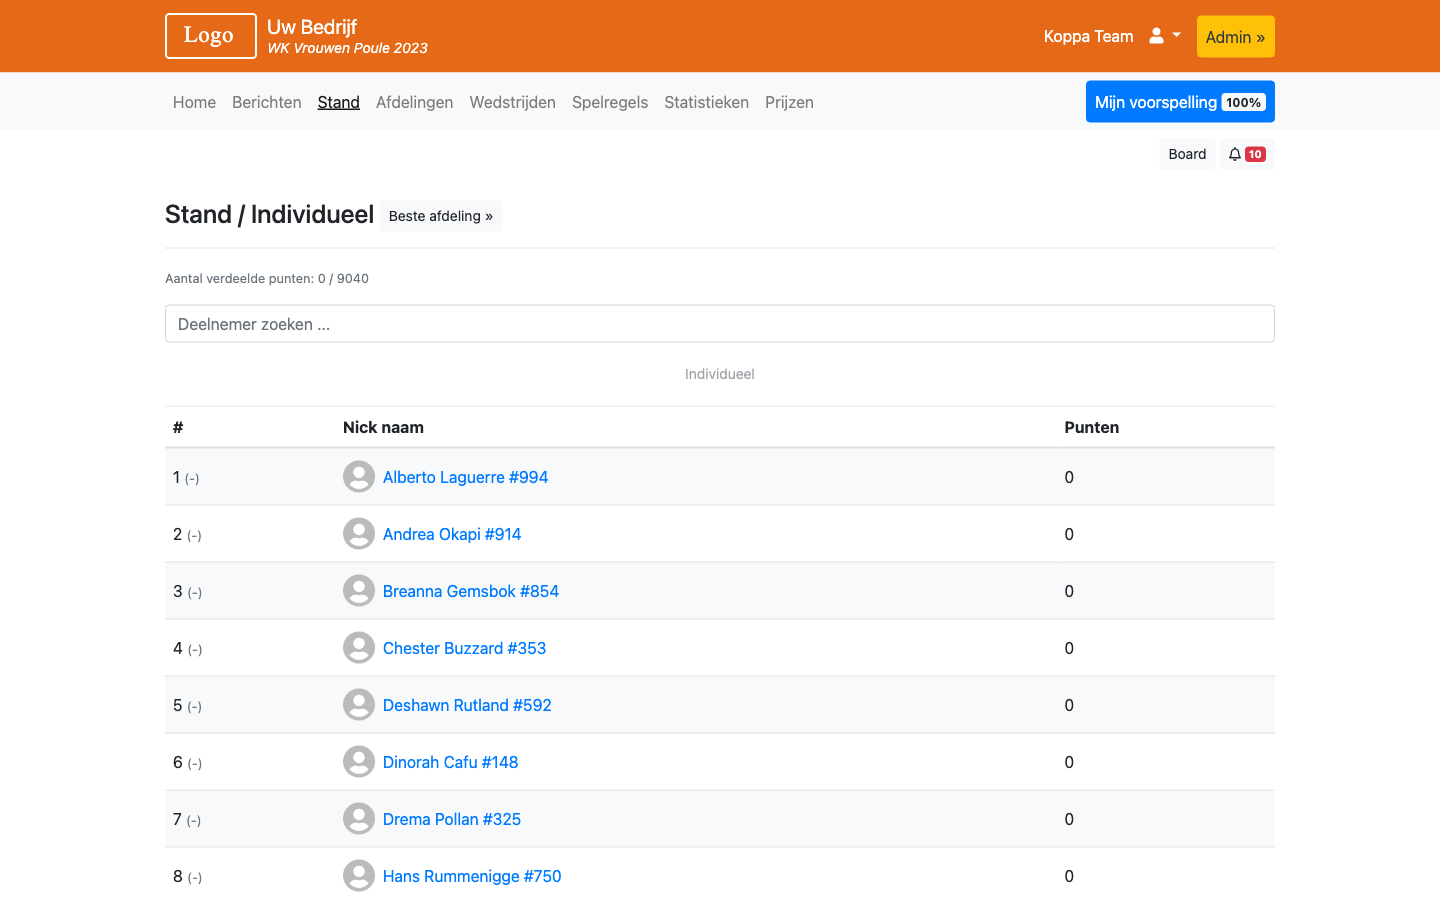The image size is (1440, 900).
Task: Navigate to Spelregels page
Action: (610, 102)
